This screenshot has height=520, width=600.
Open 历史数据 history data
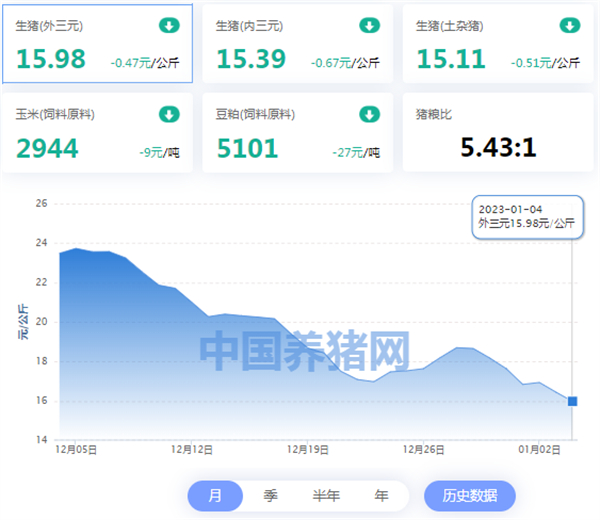pyautogui.click(x=470, y=496)
